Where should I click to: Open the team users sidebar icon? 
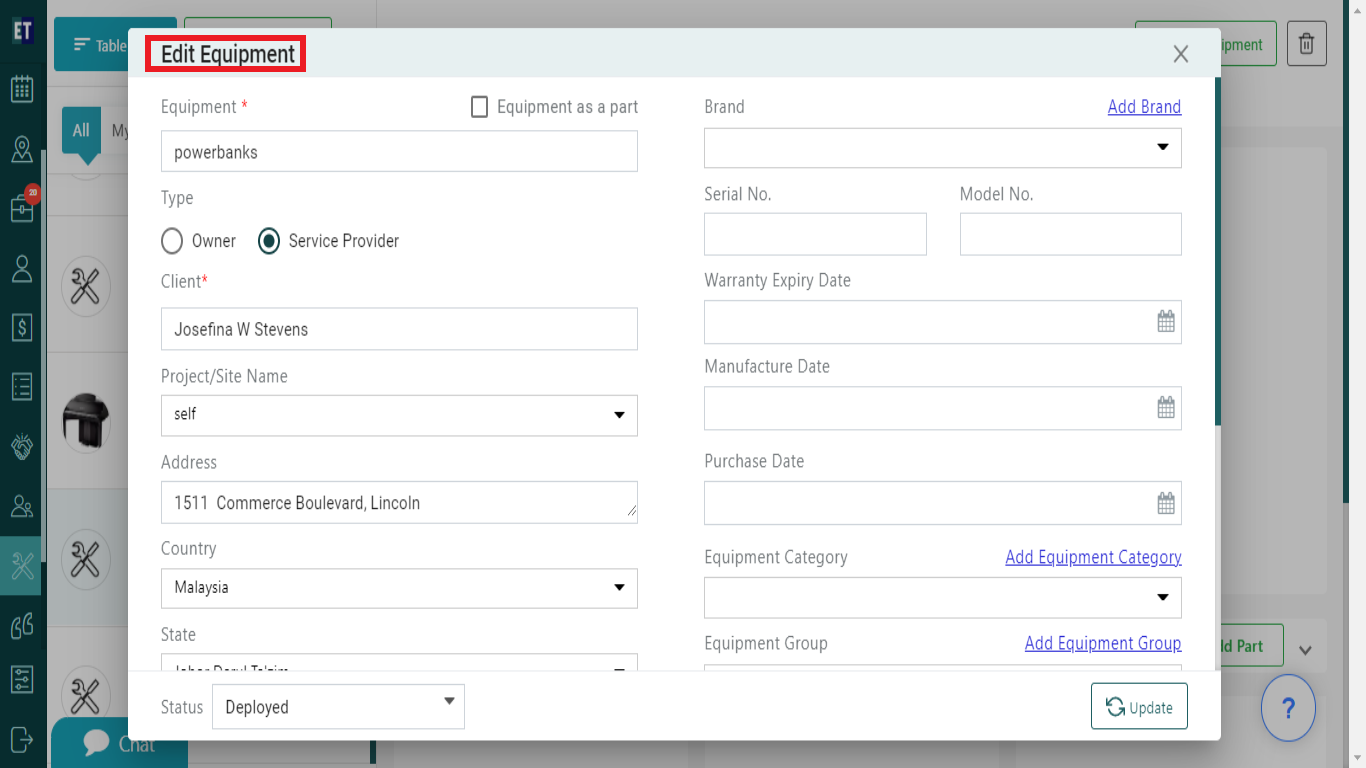22,506
